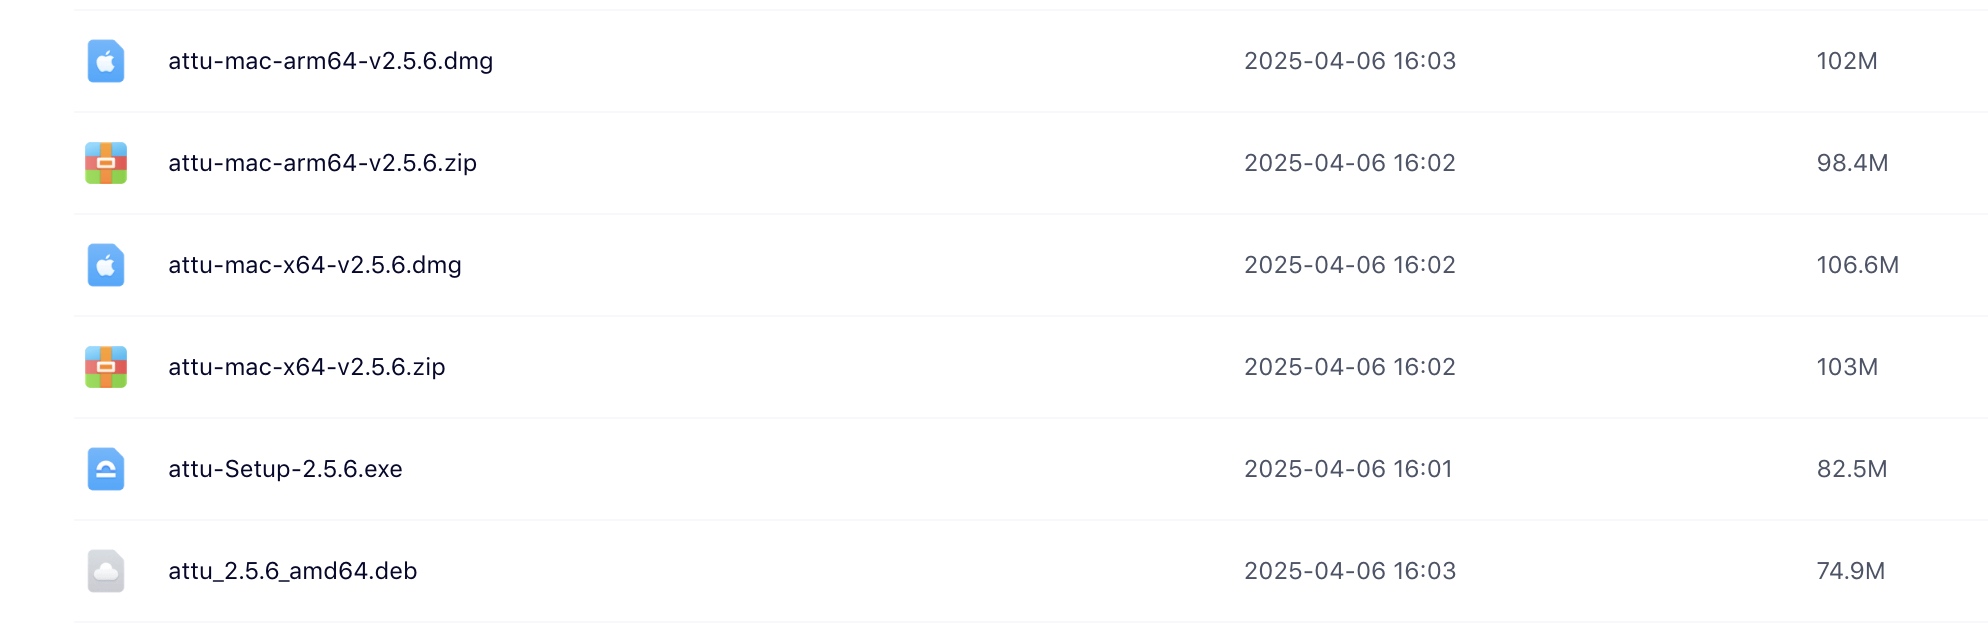
Task: Click the installer icon next to attu-Setup-2.5.6.exe
Action: pyautogui.click(x=105, y=468)
